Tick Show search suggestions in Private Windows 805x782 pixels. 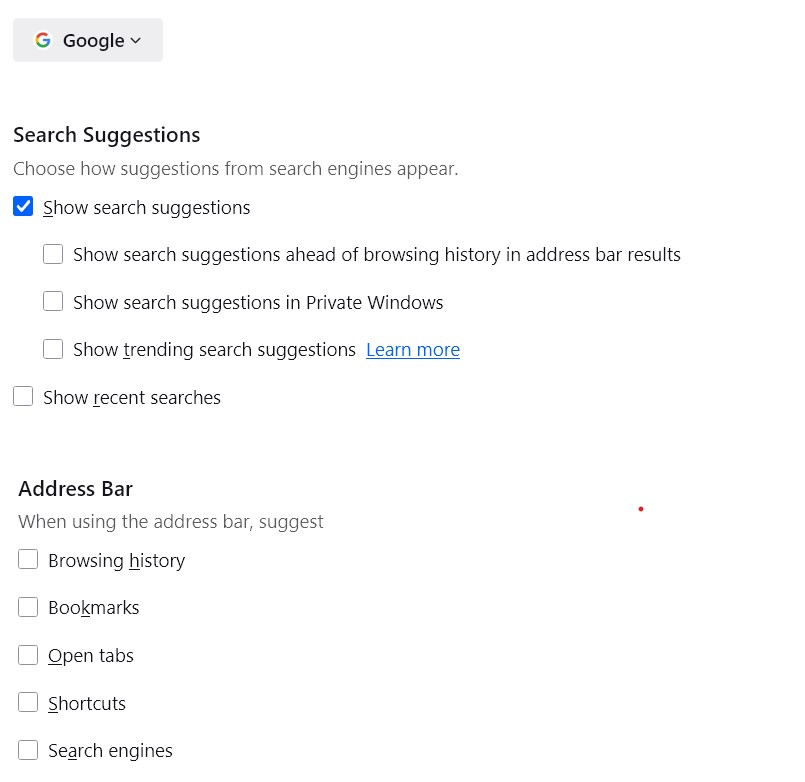53,302
